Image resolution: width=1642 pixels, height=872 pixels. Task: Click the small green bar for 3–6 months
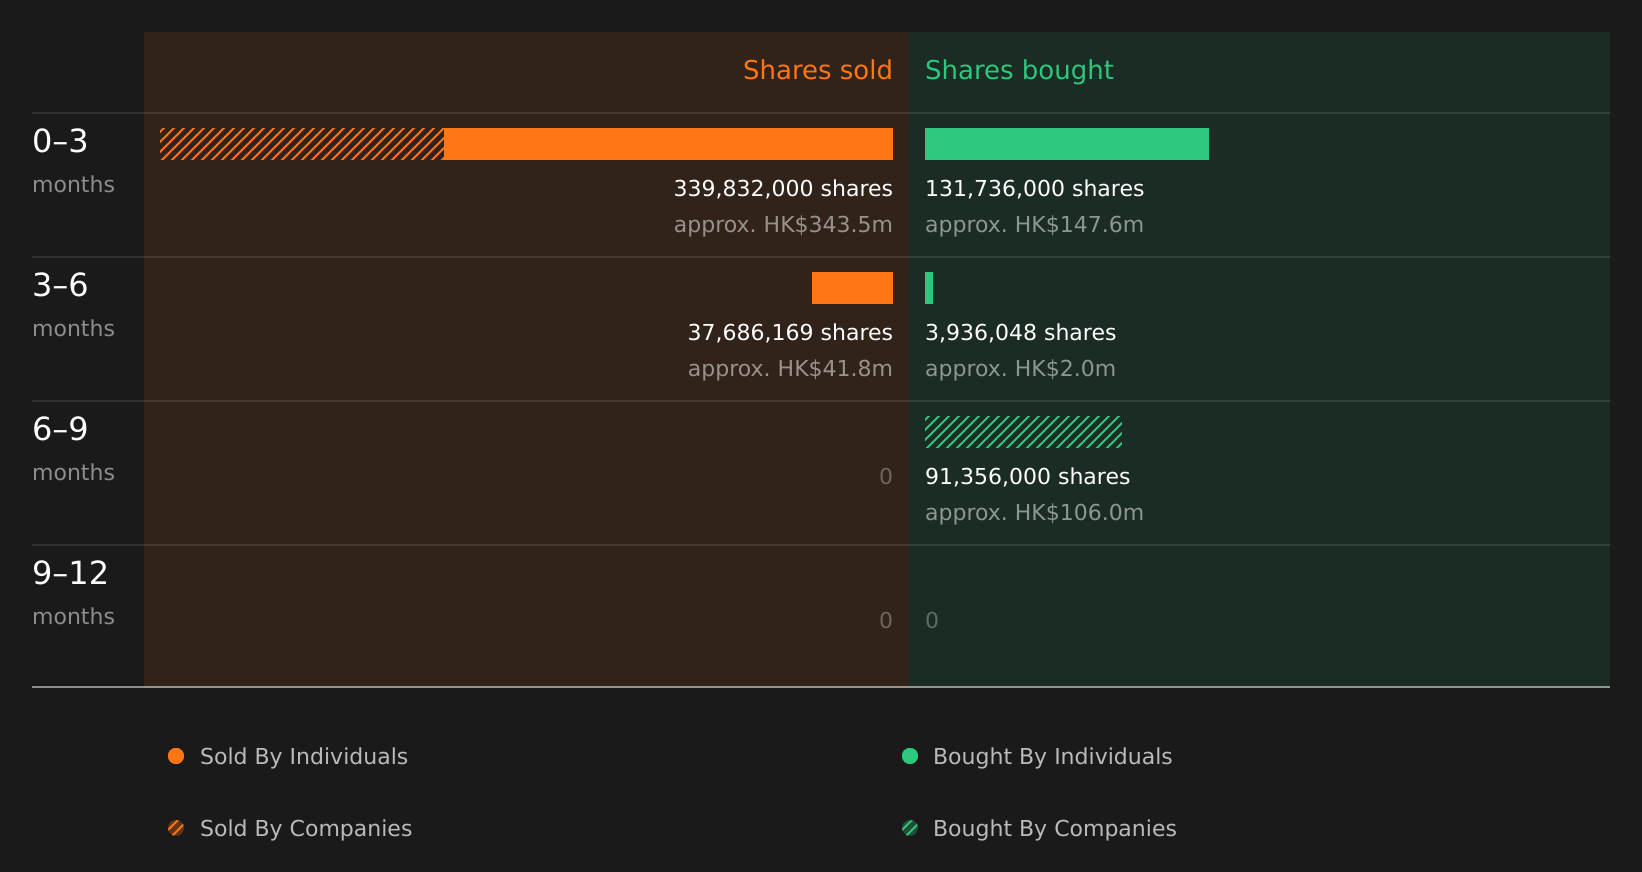pos(929,288)
